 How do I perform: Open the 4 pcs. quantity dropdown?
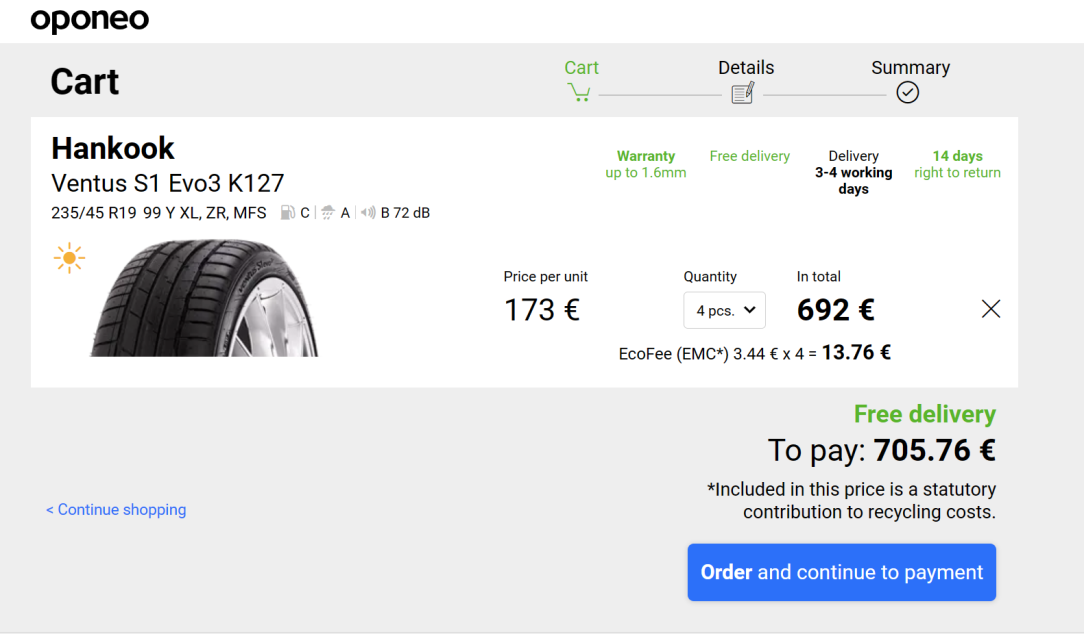pos(725,310)
